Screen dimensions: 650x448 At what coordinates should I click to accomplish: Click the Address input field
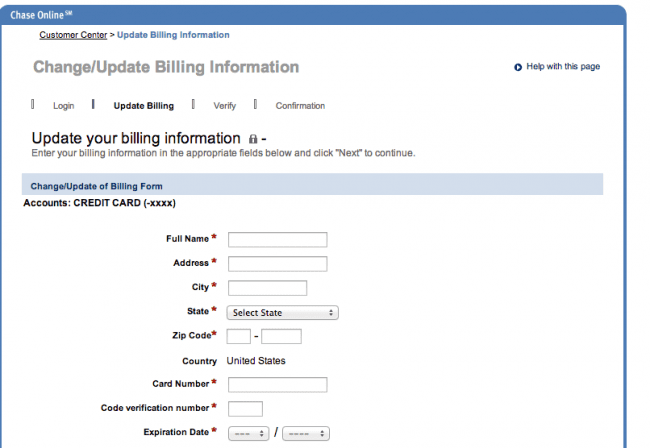(x=278, y=264)
